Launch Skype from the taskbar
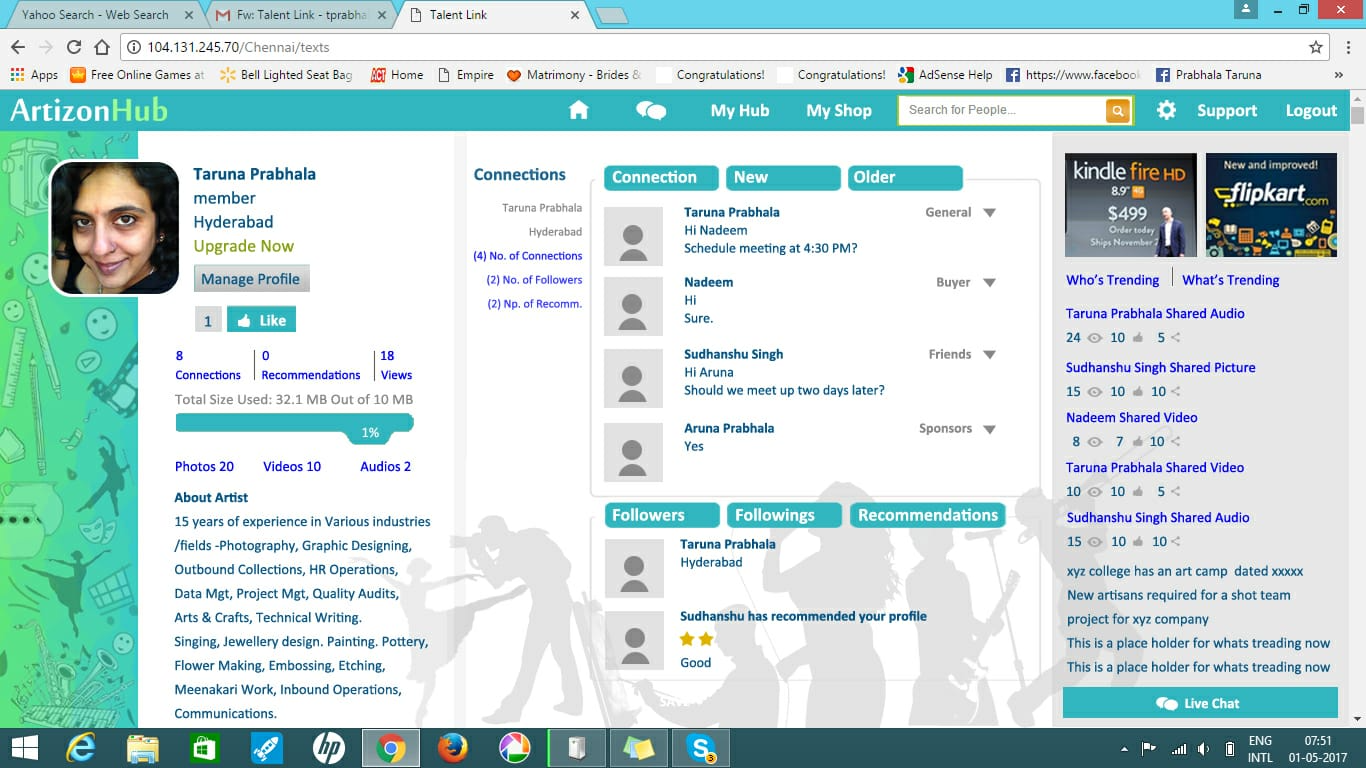 [700, 748]
